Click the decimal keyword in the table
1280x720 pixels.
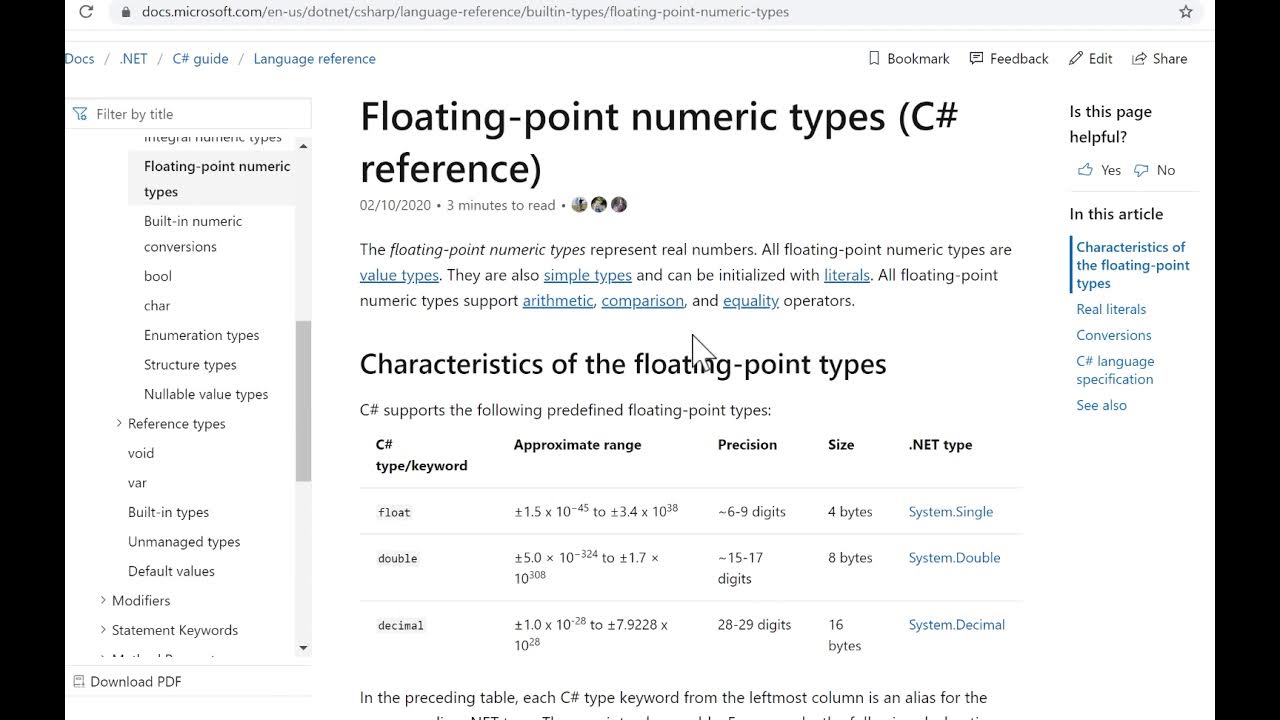[401, 625]
